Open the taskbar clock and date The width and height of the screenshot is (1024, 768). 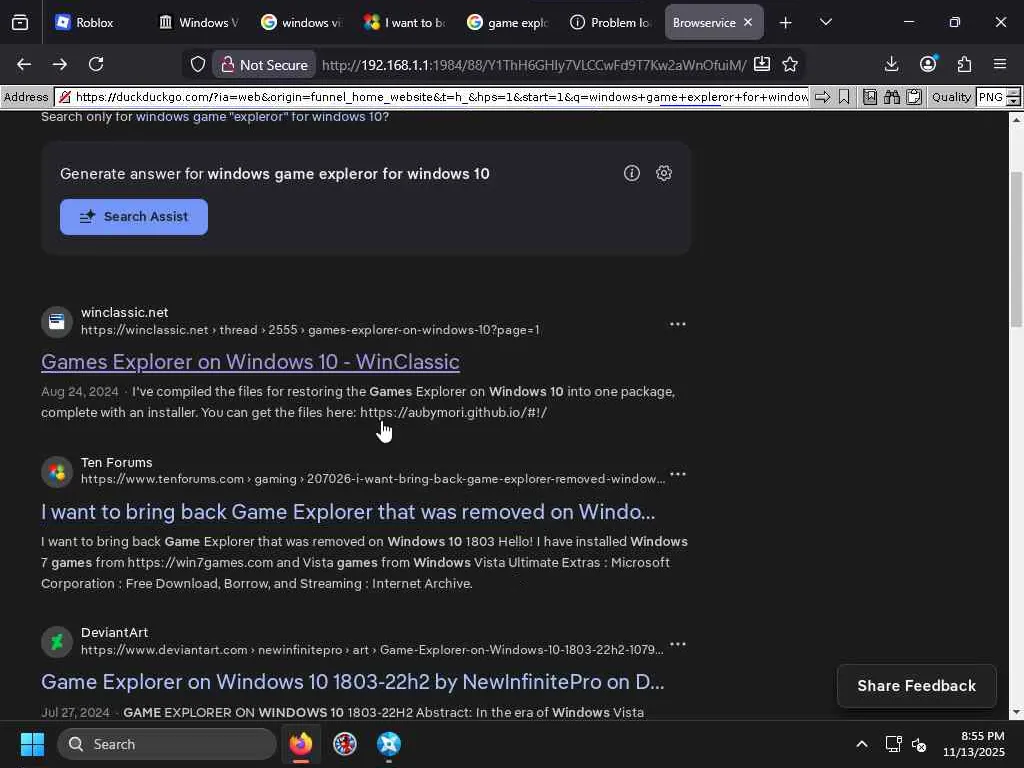(974, 744)
